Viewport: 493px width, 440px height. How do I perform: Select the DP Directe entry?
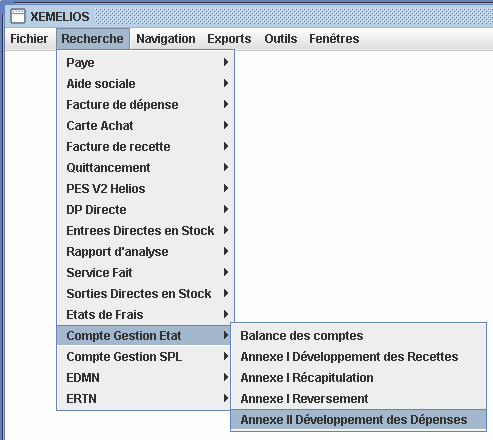pyautogui.click(x=146, y=209)
